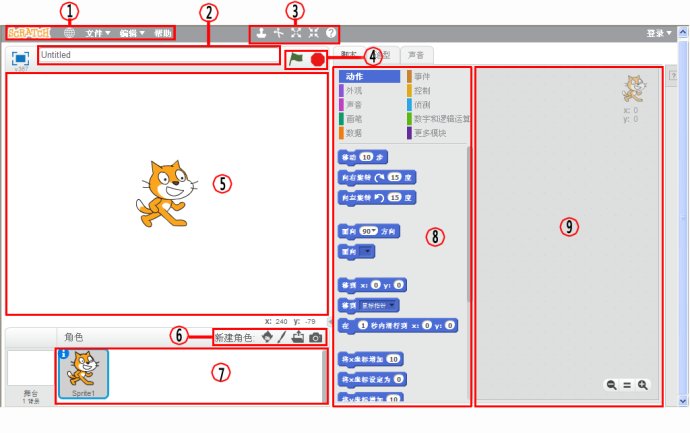This screenshot has width=690, height=433.
Task: Toggle full-screen stage mode icon
Action: tap(20, 59)
